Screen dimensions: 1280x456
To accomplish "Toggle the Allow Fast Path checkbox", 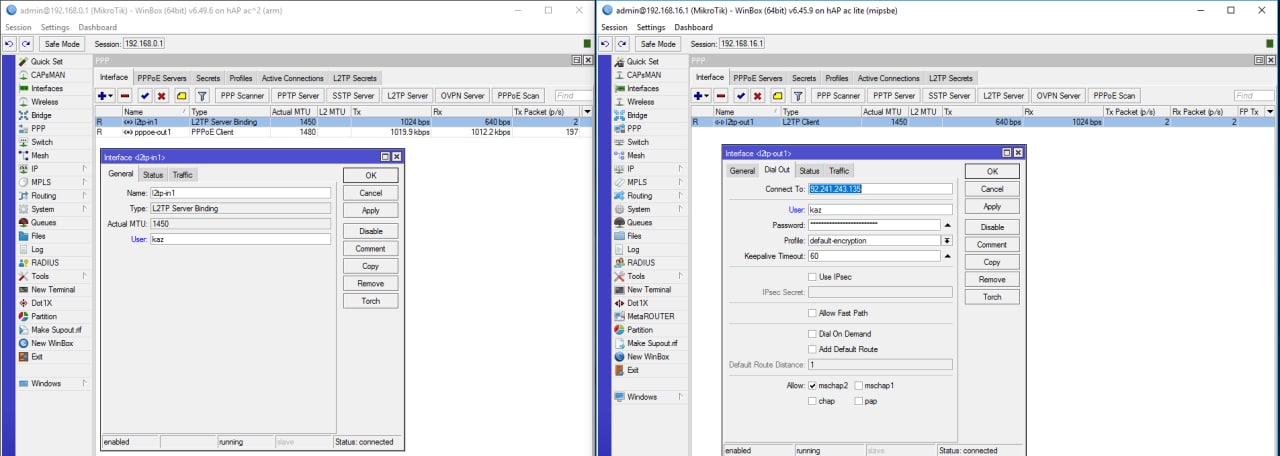I will pos(812,313).
